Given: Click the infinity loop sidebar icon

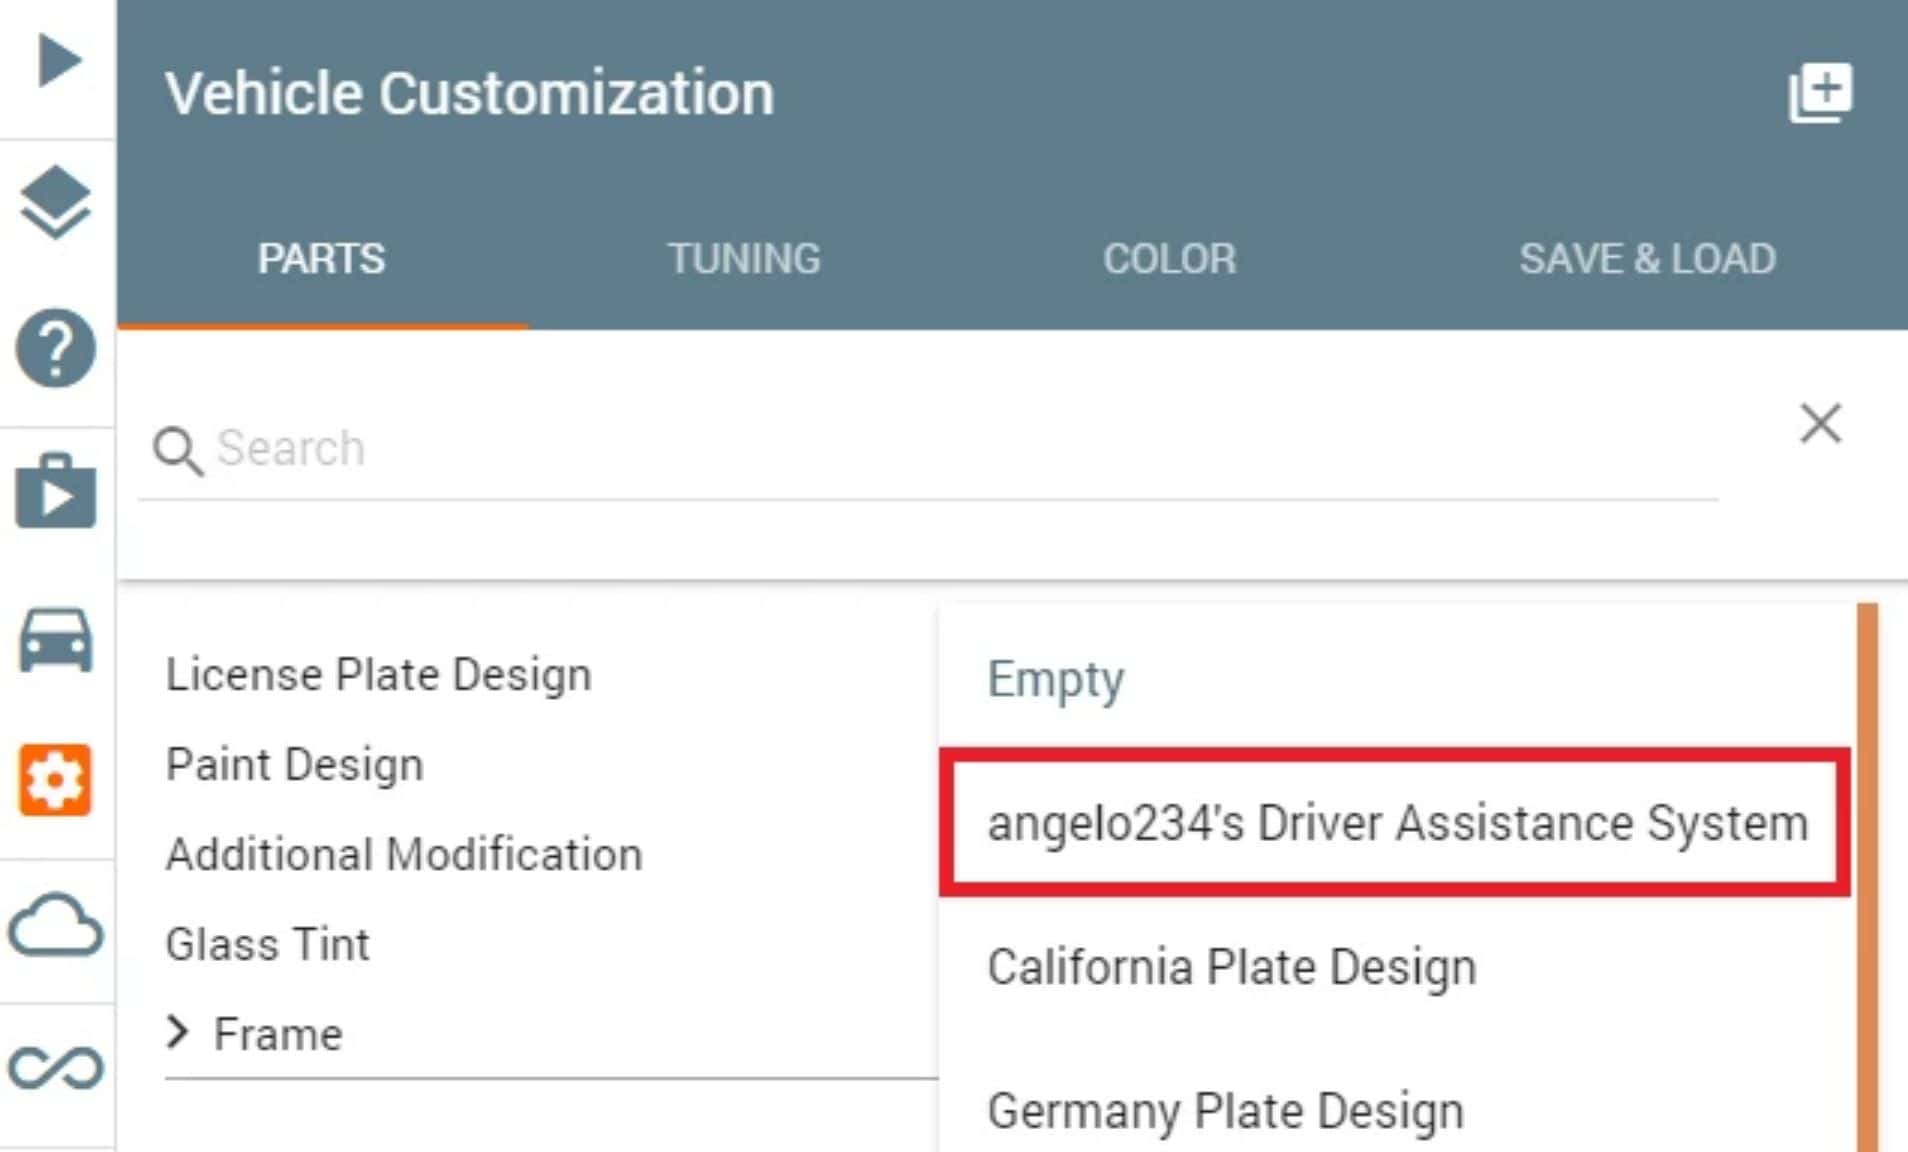Looking at the screenshot, I should point(56,1068).
